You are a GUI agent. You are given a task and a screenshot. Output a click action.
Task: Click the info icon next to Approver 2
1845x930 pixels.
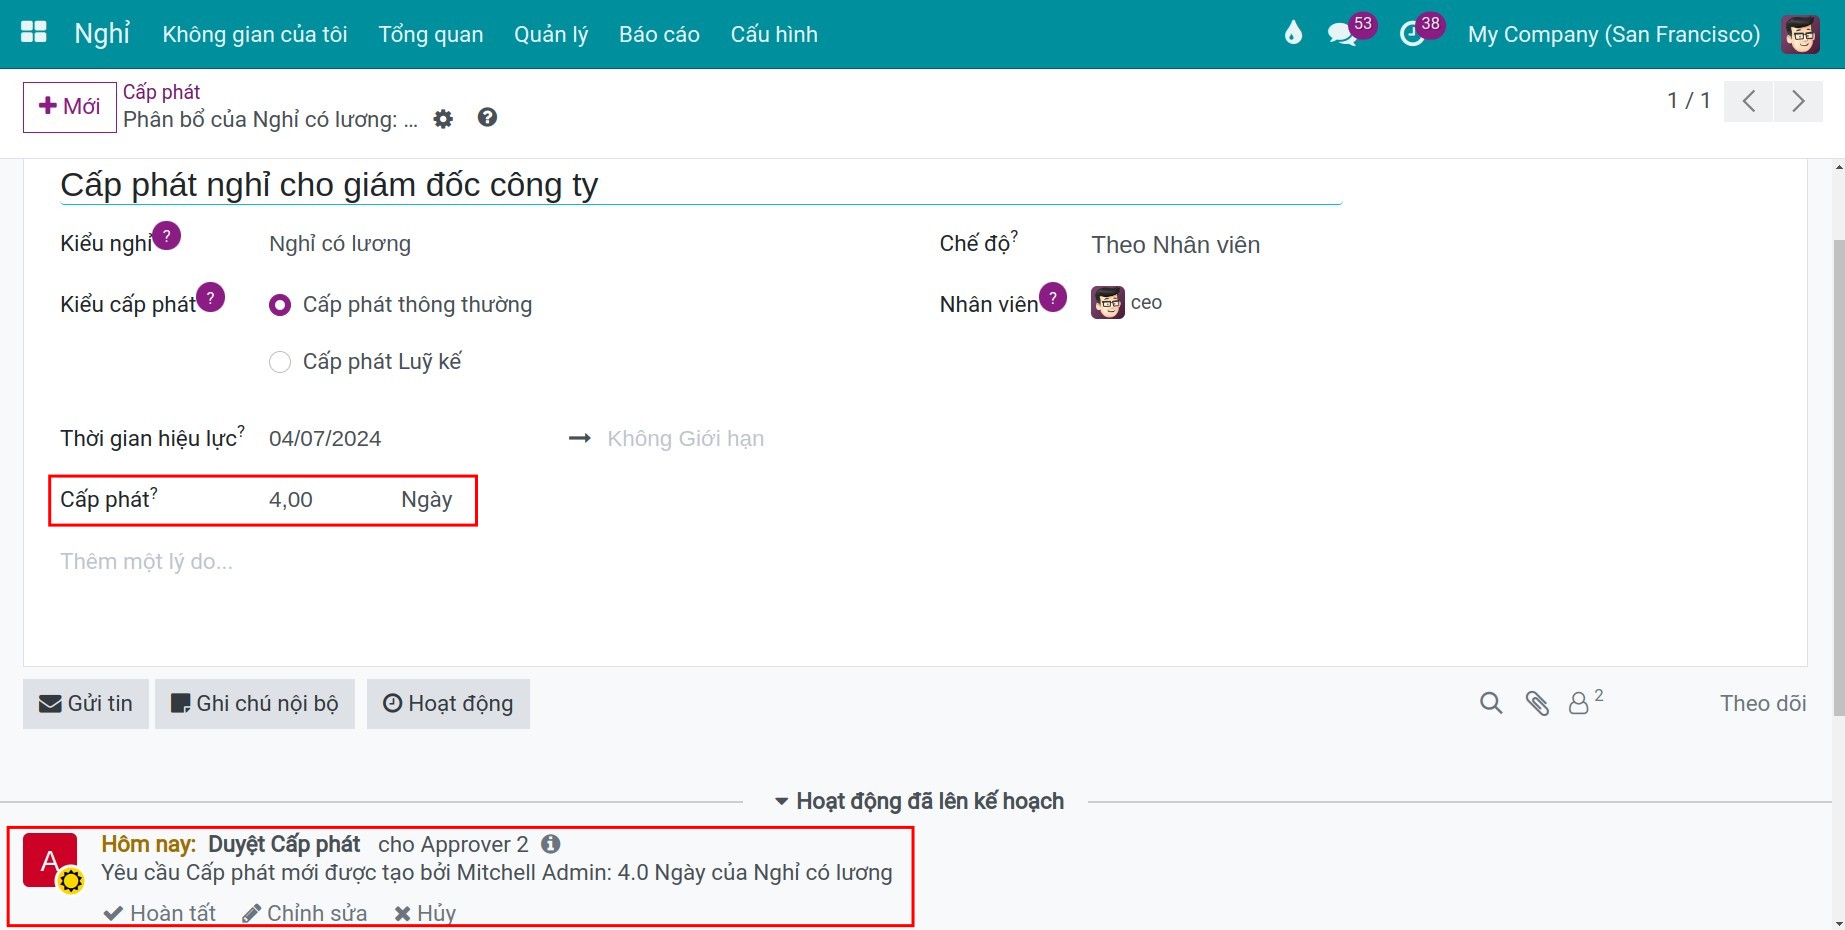click(x=551, y=844)
